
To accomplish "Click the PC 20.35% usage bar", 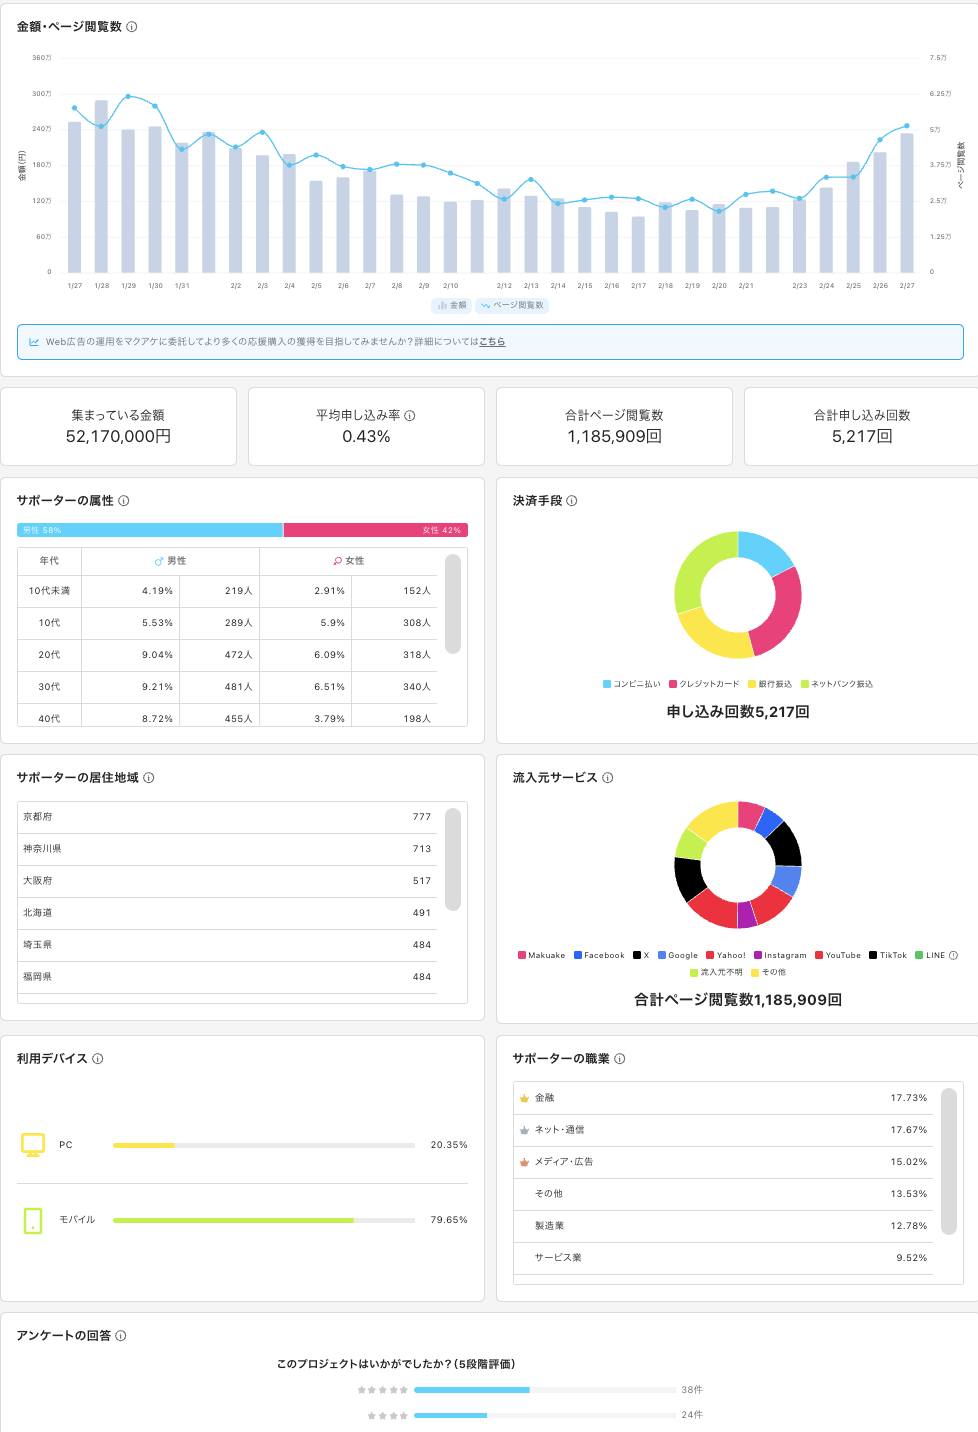I will pyautogui.click(x=264, y=1145).
